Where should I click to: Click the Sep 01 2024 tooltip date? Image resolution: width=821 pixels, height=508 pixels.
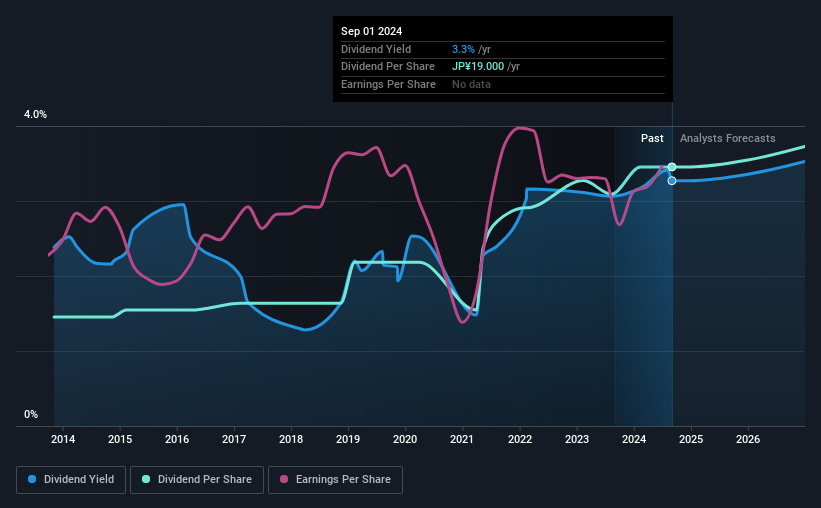click(x=372, y=31)
